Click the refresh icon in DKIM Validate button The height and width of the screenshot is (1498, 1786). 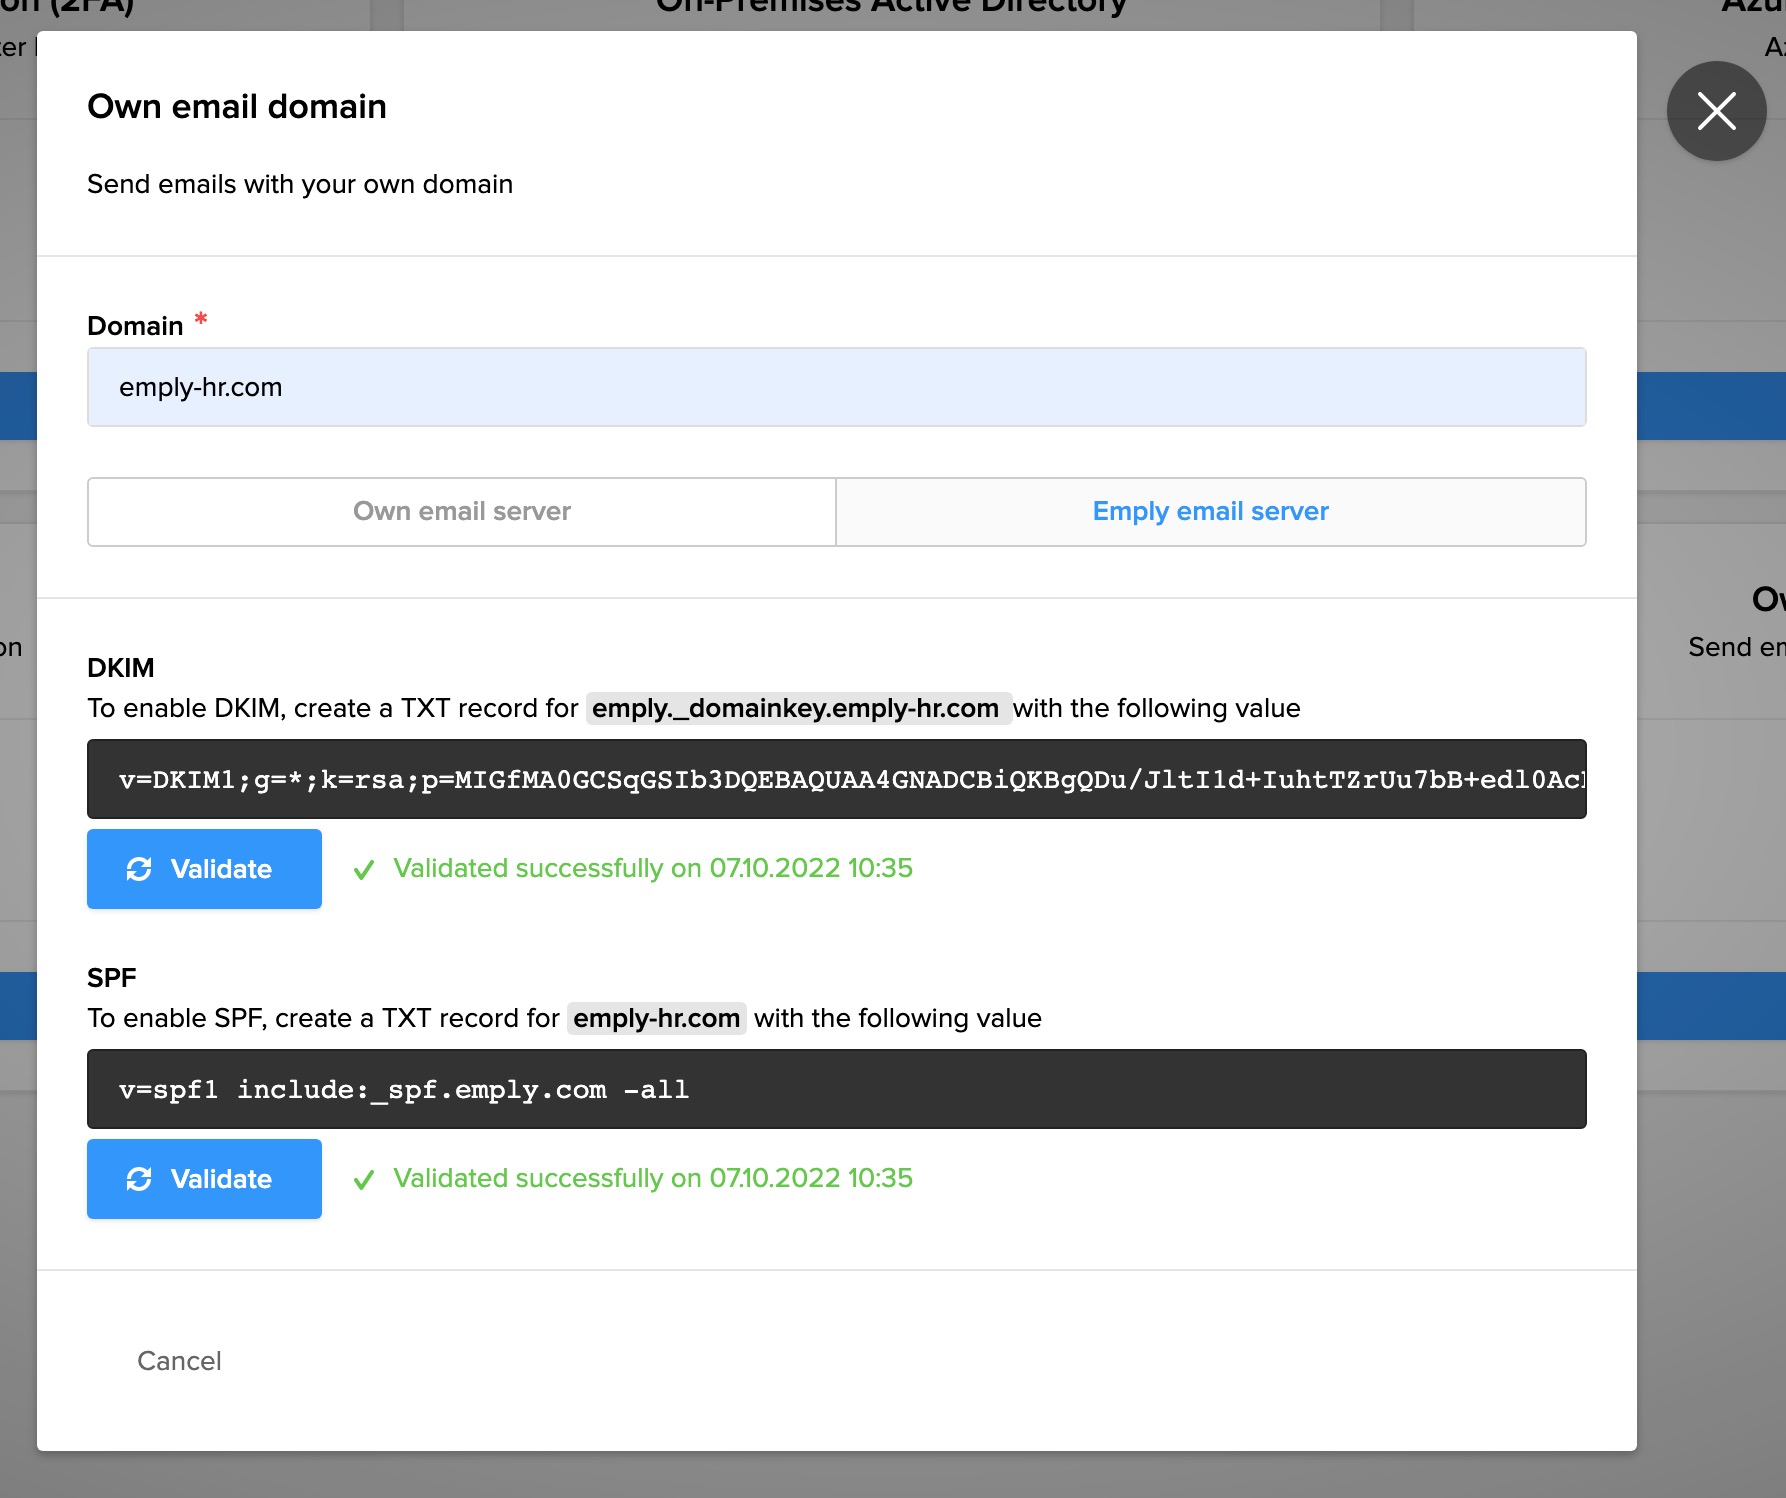139,869
